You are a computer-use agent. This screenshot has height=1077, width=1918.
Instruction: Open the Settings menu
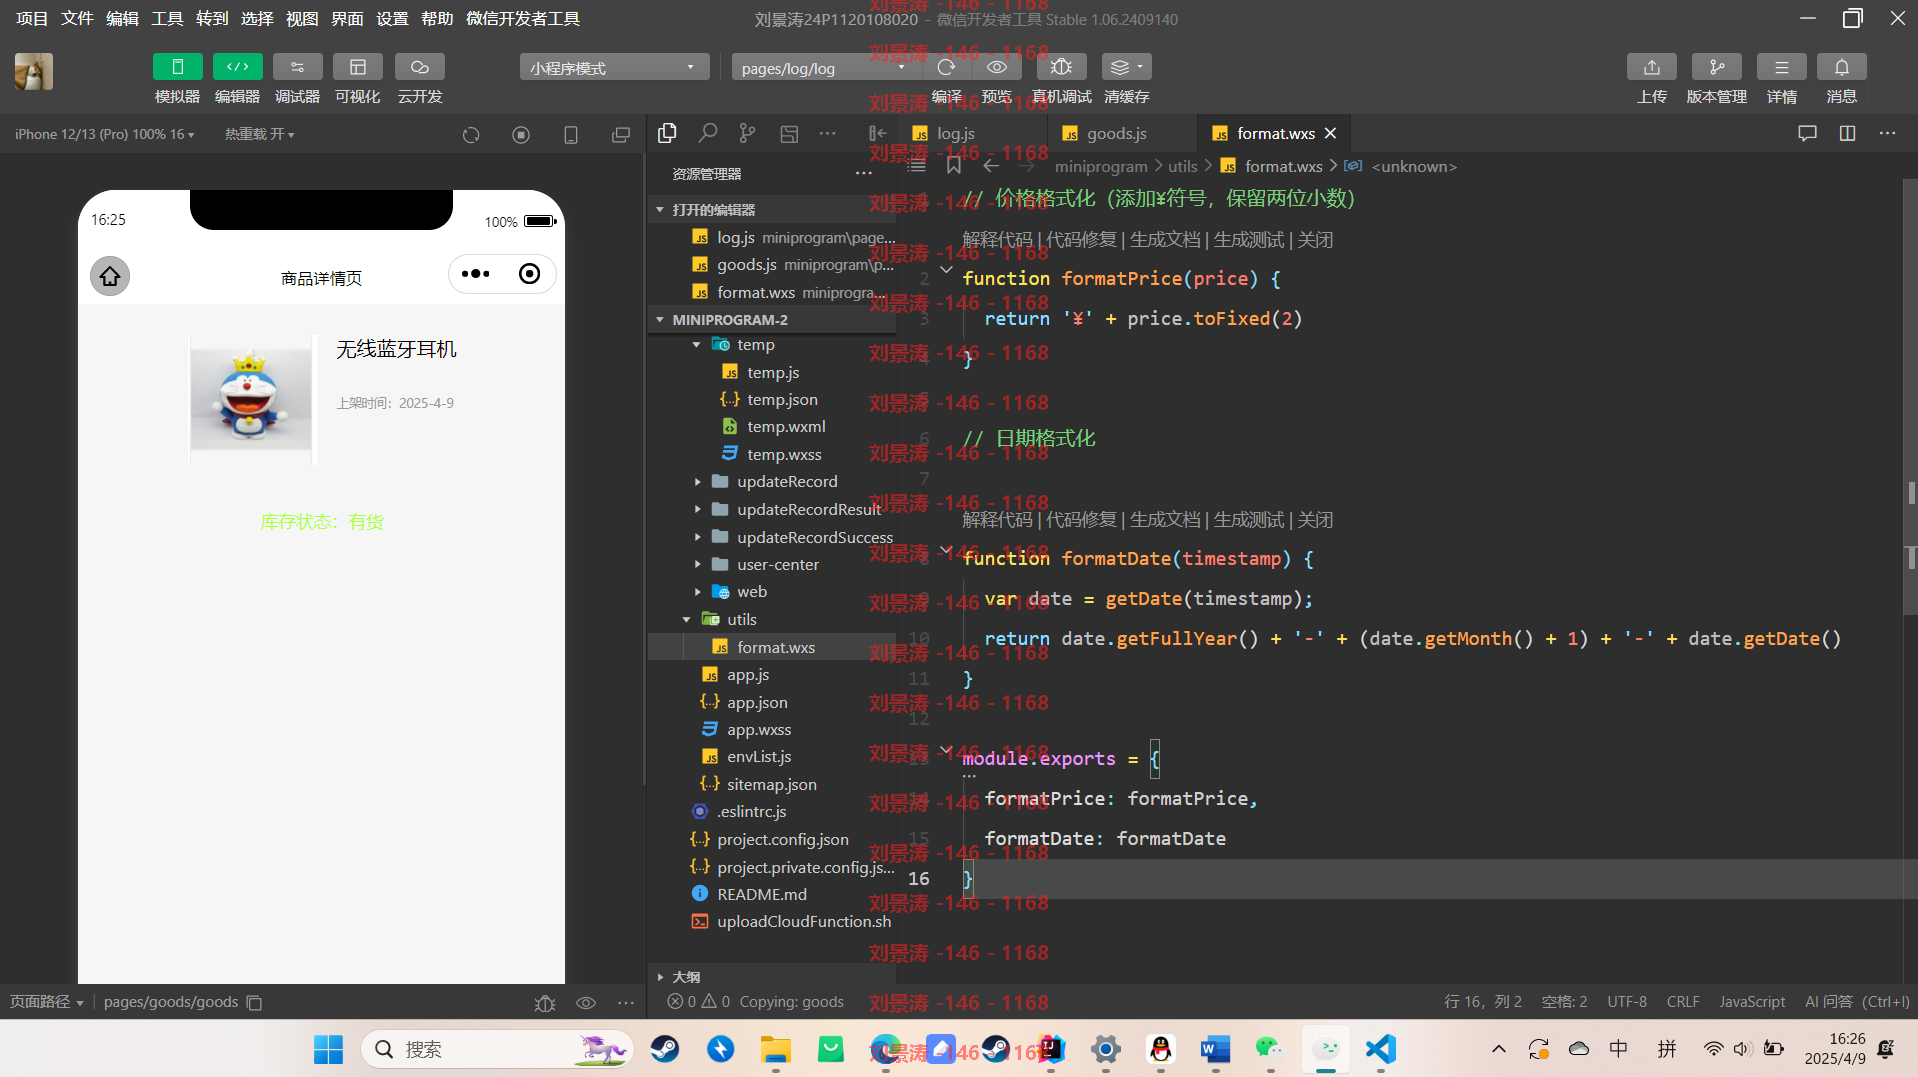pos(392,18)
